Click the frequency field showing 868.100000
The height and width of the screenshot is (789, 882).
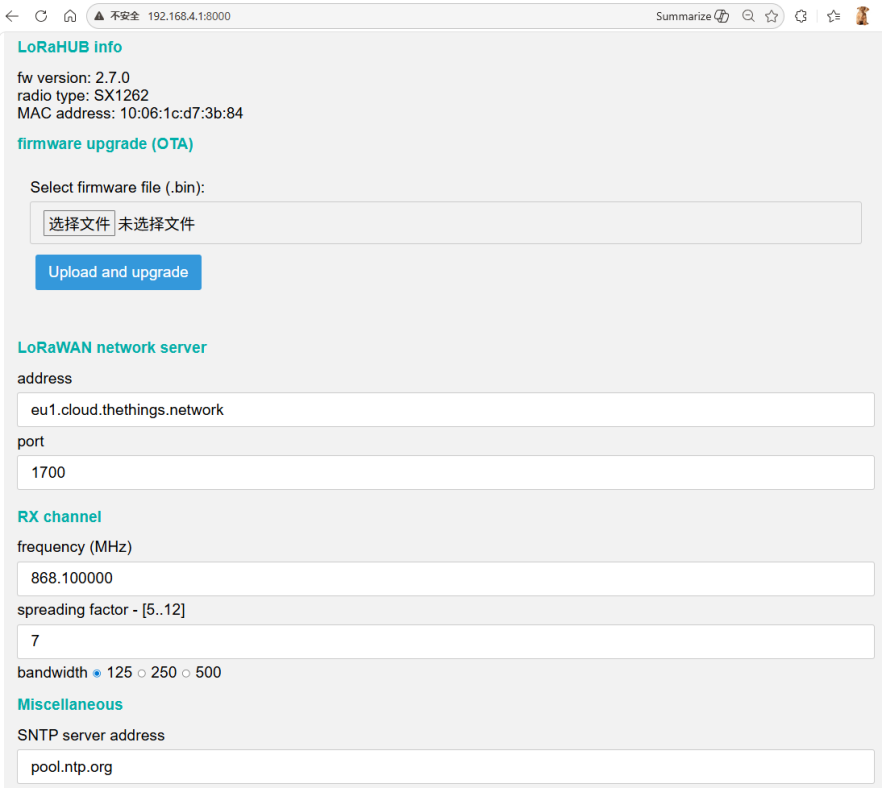[446, 578]
